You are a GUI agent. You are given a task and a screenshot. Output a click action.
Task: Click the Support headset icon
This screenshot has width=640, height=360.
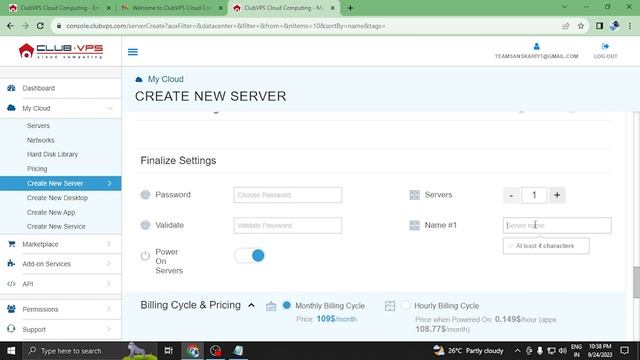11,329
